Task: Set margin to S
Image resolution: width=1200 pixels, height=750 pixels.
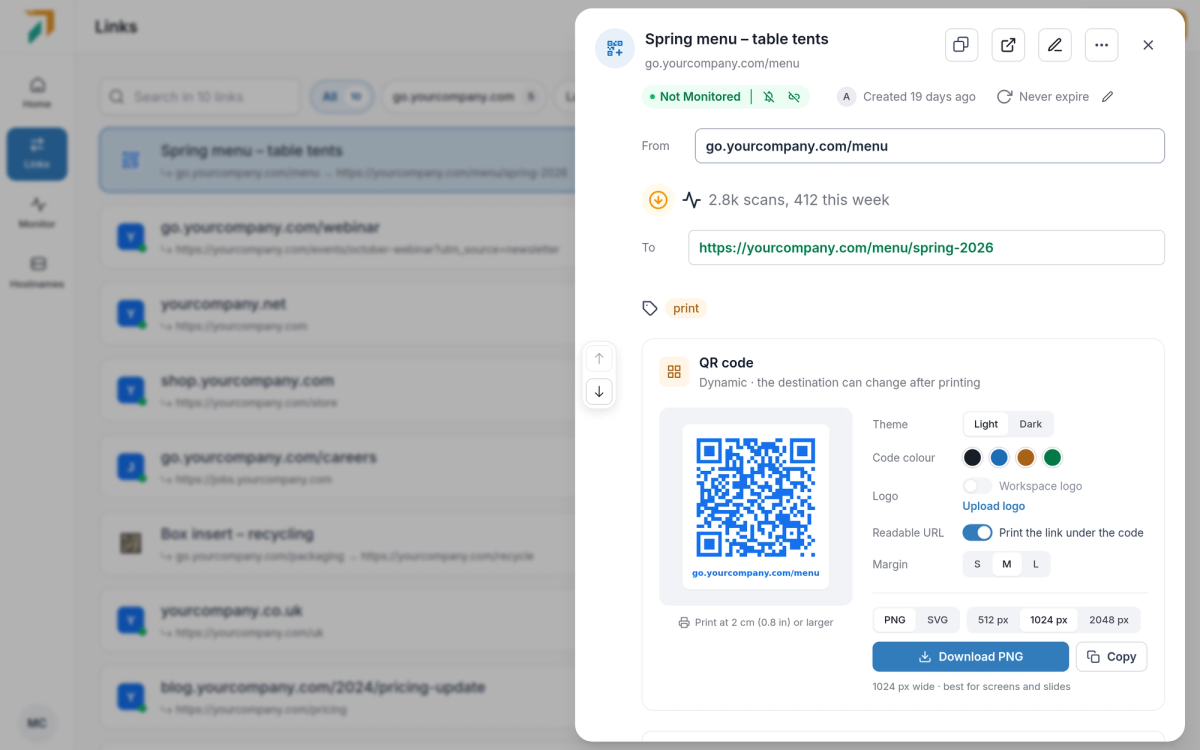Action: coord(977,564)
